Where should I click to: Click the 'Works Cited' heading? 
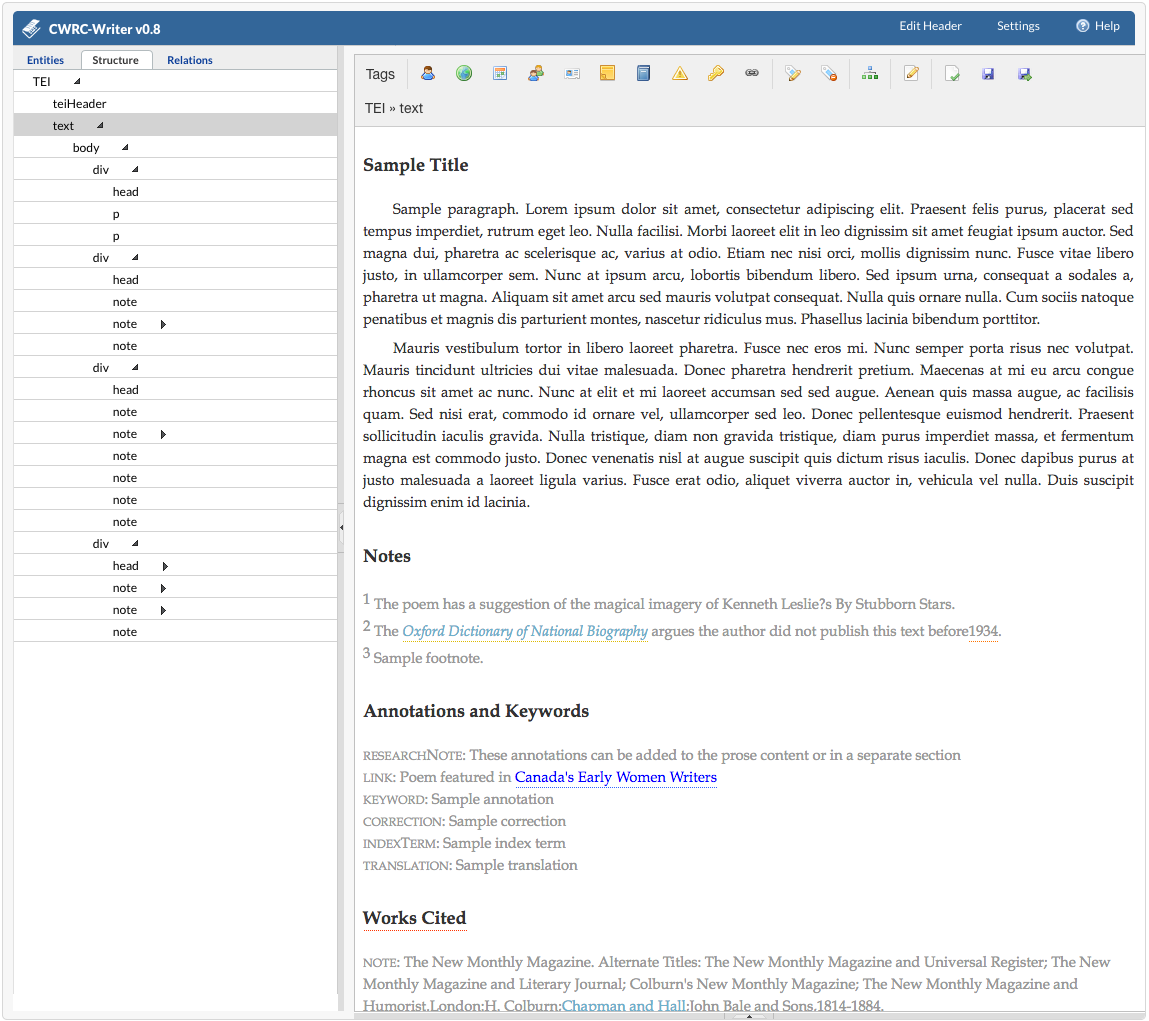[x=415, y=918]
